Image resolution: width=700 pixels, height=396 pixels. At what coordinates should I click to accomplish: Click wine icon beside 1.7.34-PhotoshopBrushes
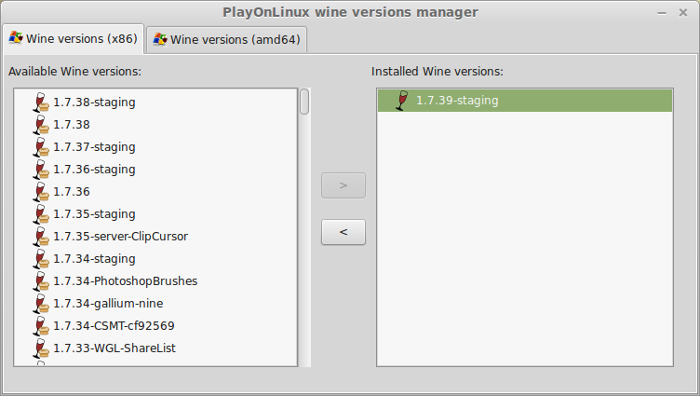point(41,281)
